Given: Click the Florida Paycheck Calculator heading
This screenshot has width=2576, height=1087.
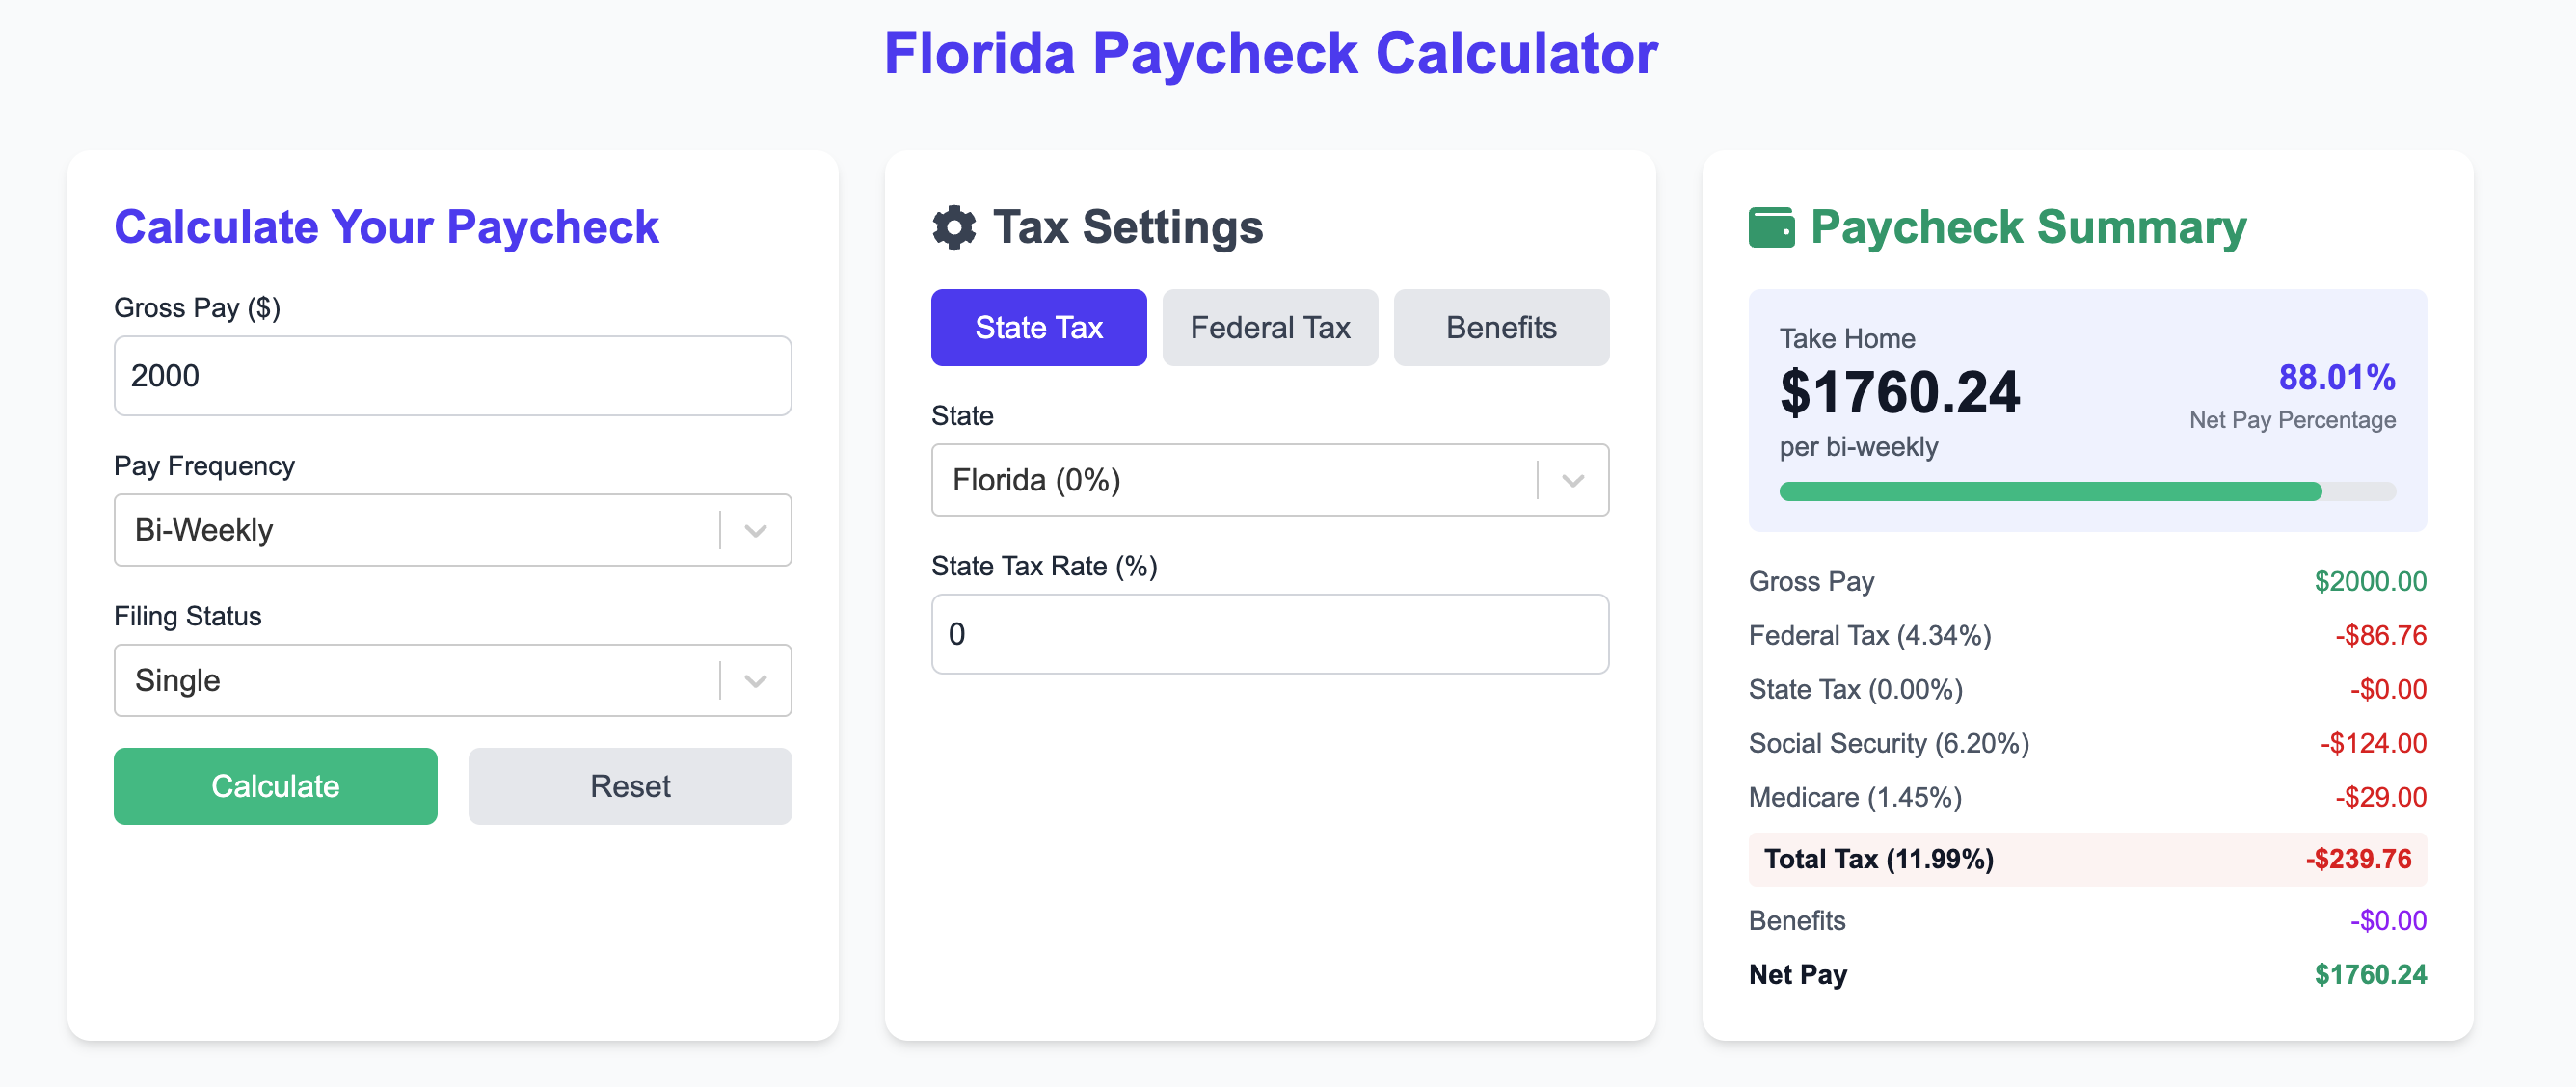Looking at the screenshot, I should click(1270, 53).
